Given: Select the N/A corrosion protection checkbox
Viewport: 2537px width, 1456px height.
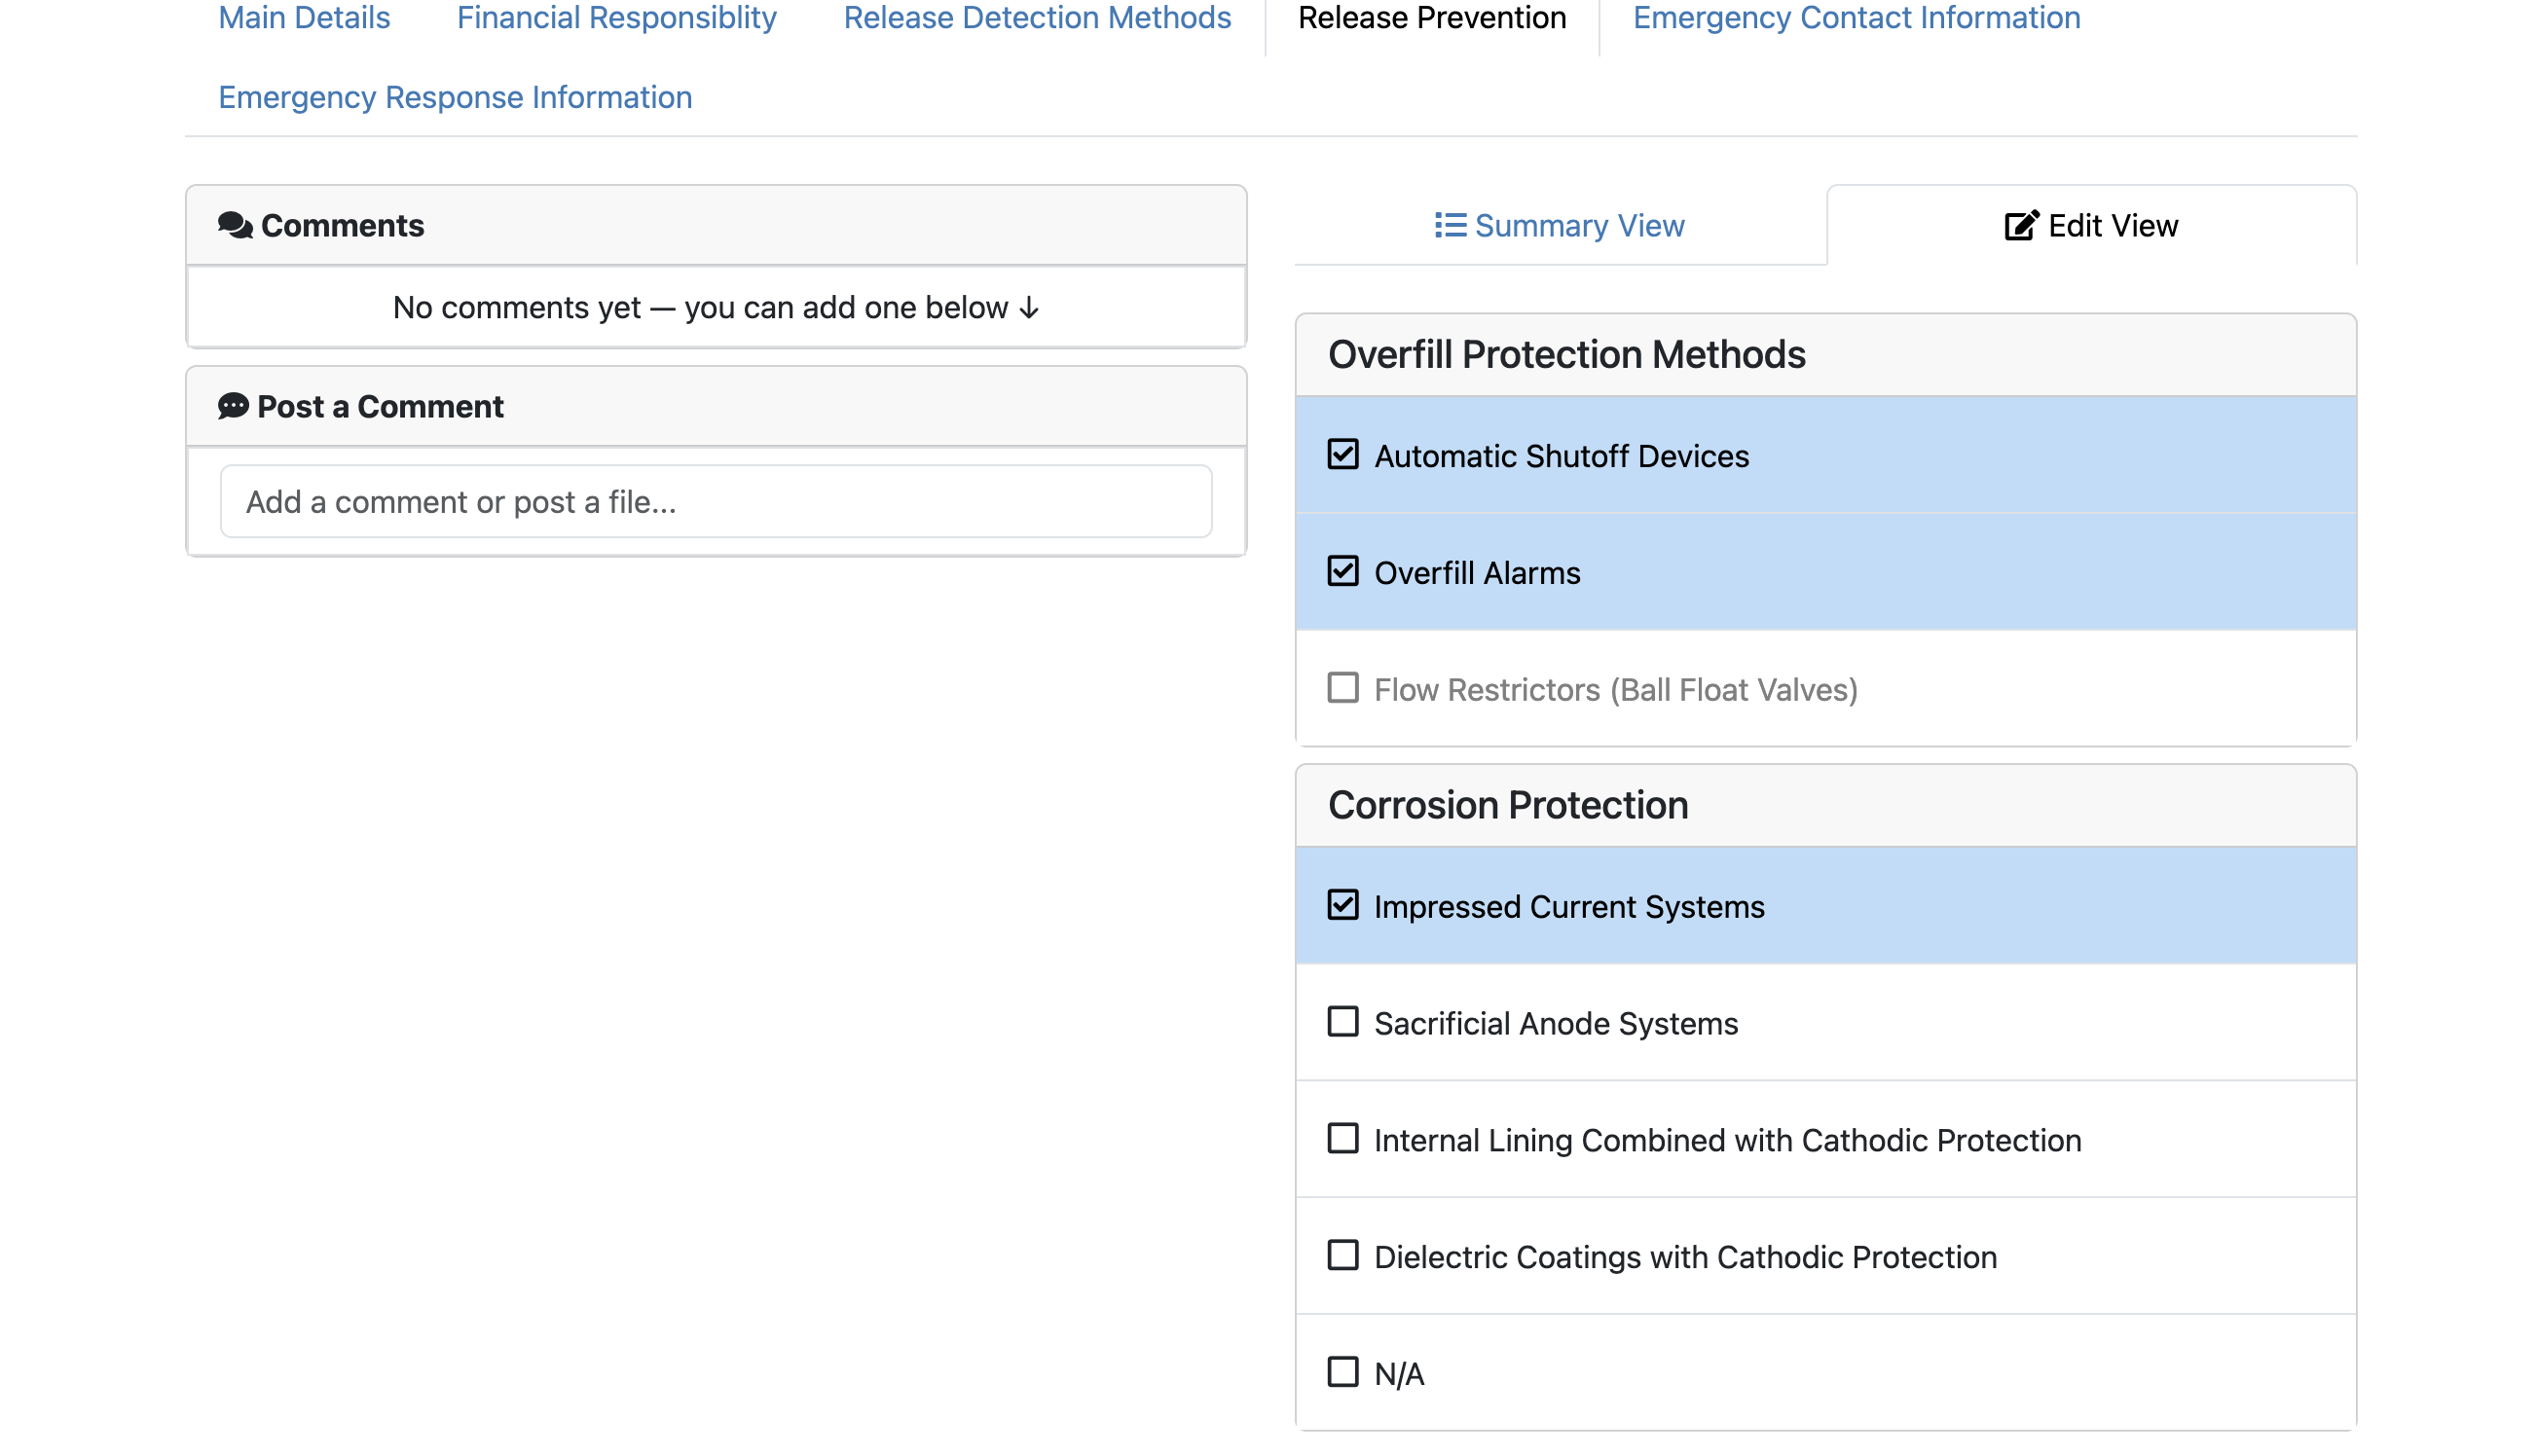Looking at the screenshot, I should [x=1342, y=1373].
